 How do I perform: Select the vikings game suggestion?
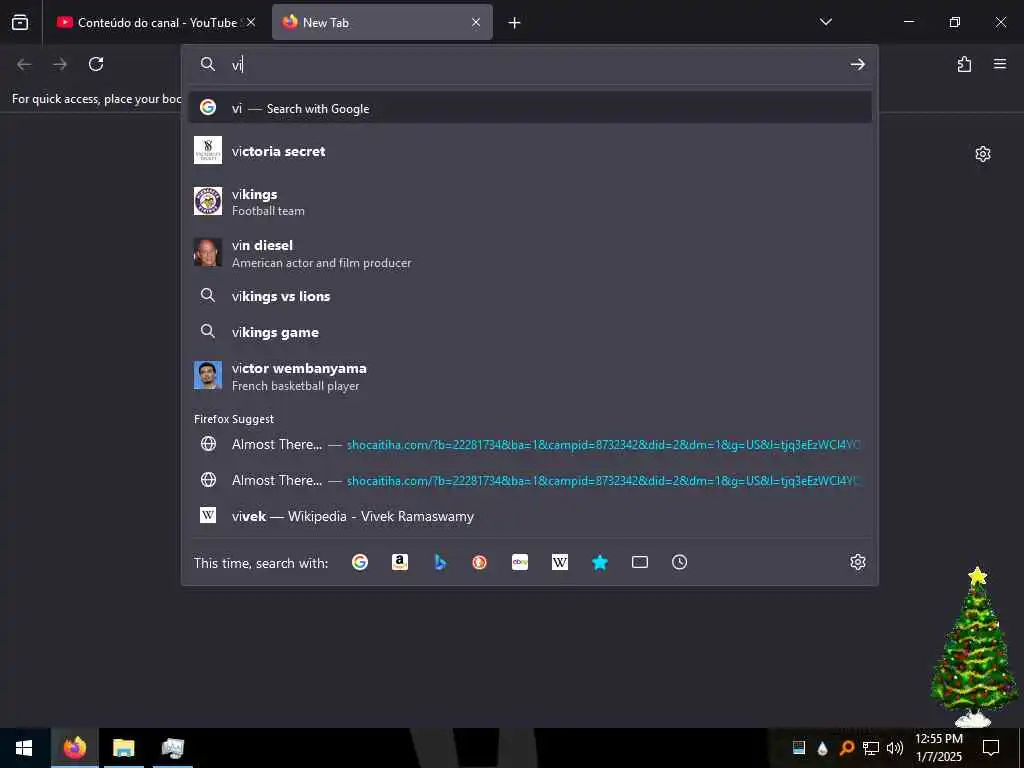point(530,332)
